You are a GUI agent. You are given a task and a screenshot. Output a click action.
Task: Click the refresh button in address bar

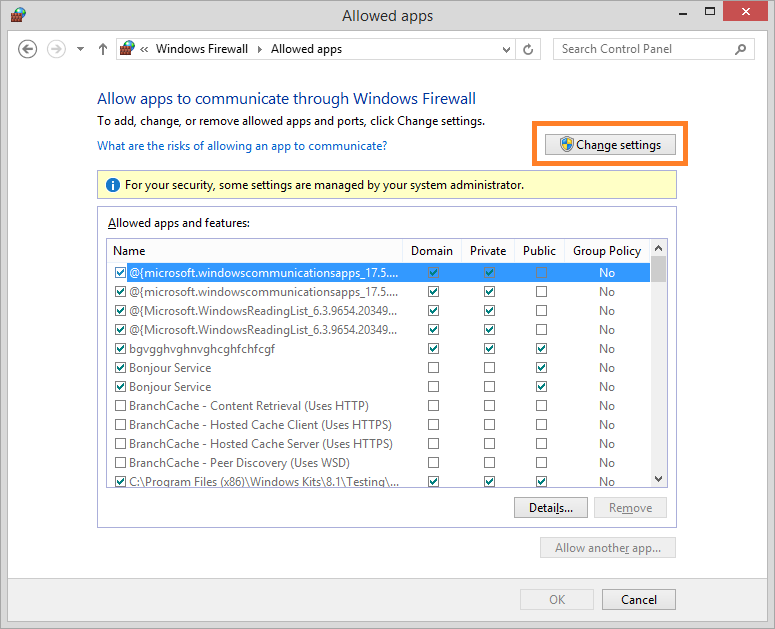(x=528, y=49)
